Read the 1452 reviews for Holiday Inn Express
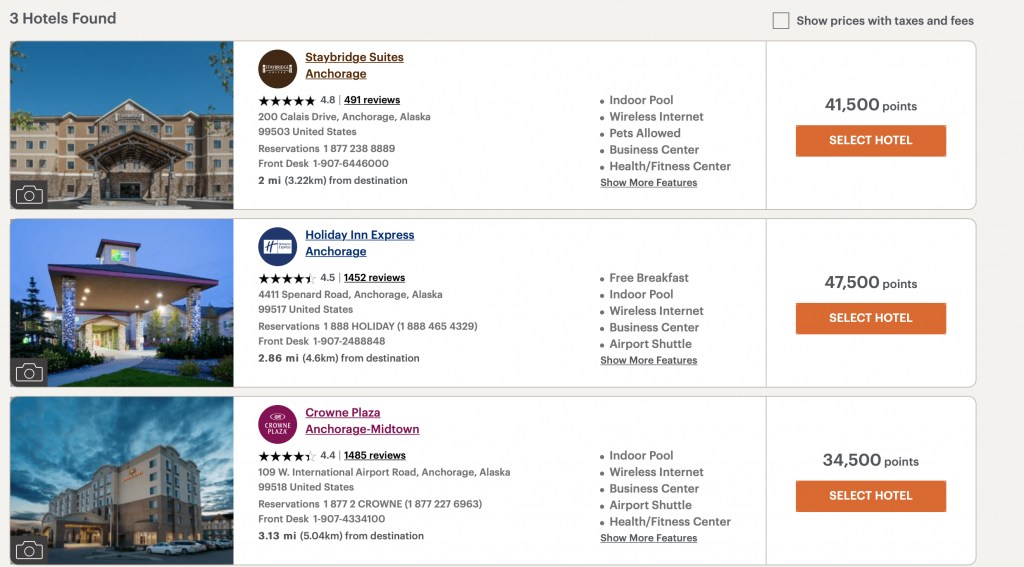 tap(374, 278)
